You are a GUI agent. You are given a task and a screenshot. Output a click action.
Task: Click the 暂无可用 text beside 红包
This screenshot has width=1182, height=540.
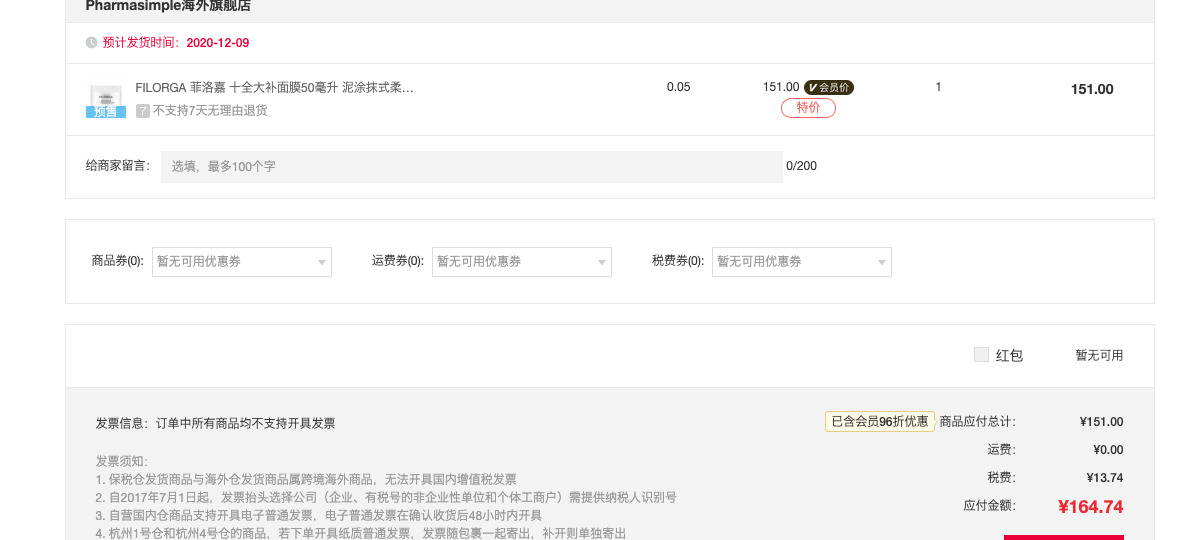[1099, 355]
